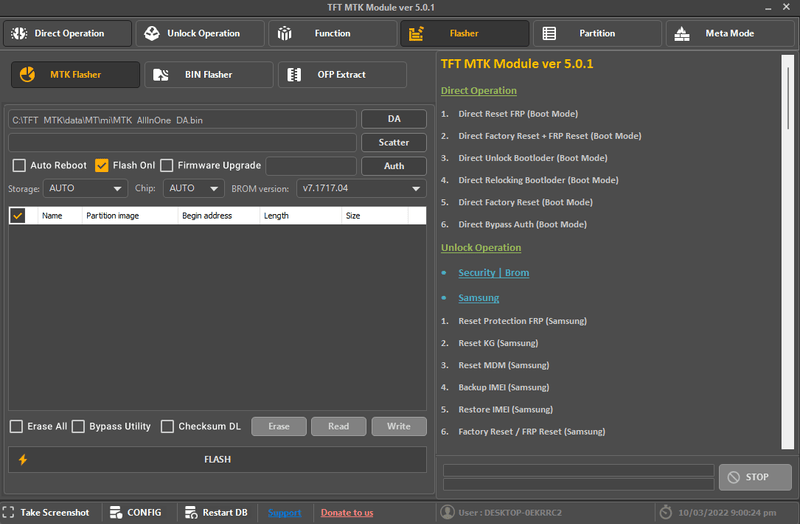Click the Auth file input field
The width and height of the screenshot is (800, 524).
coord(311,166)
